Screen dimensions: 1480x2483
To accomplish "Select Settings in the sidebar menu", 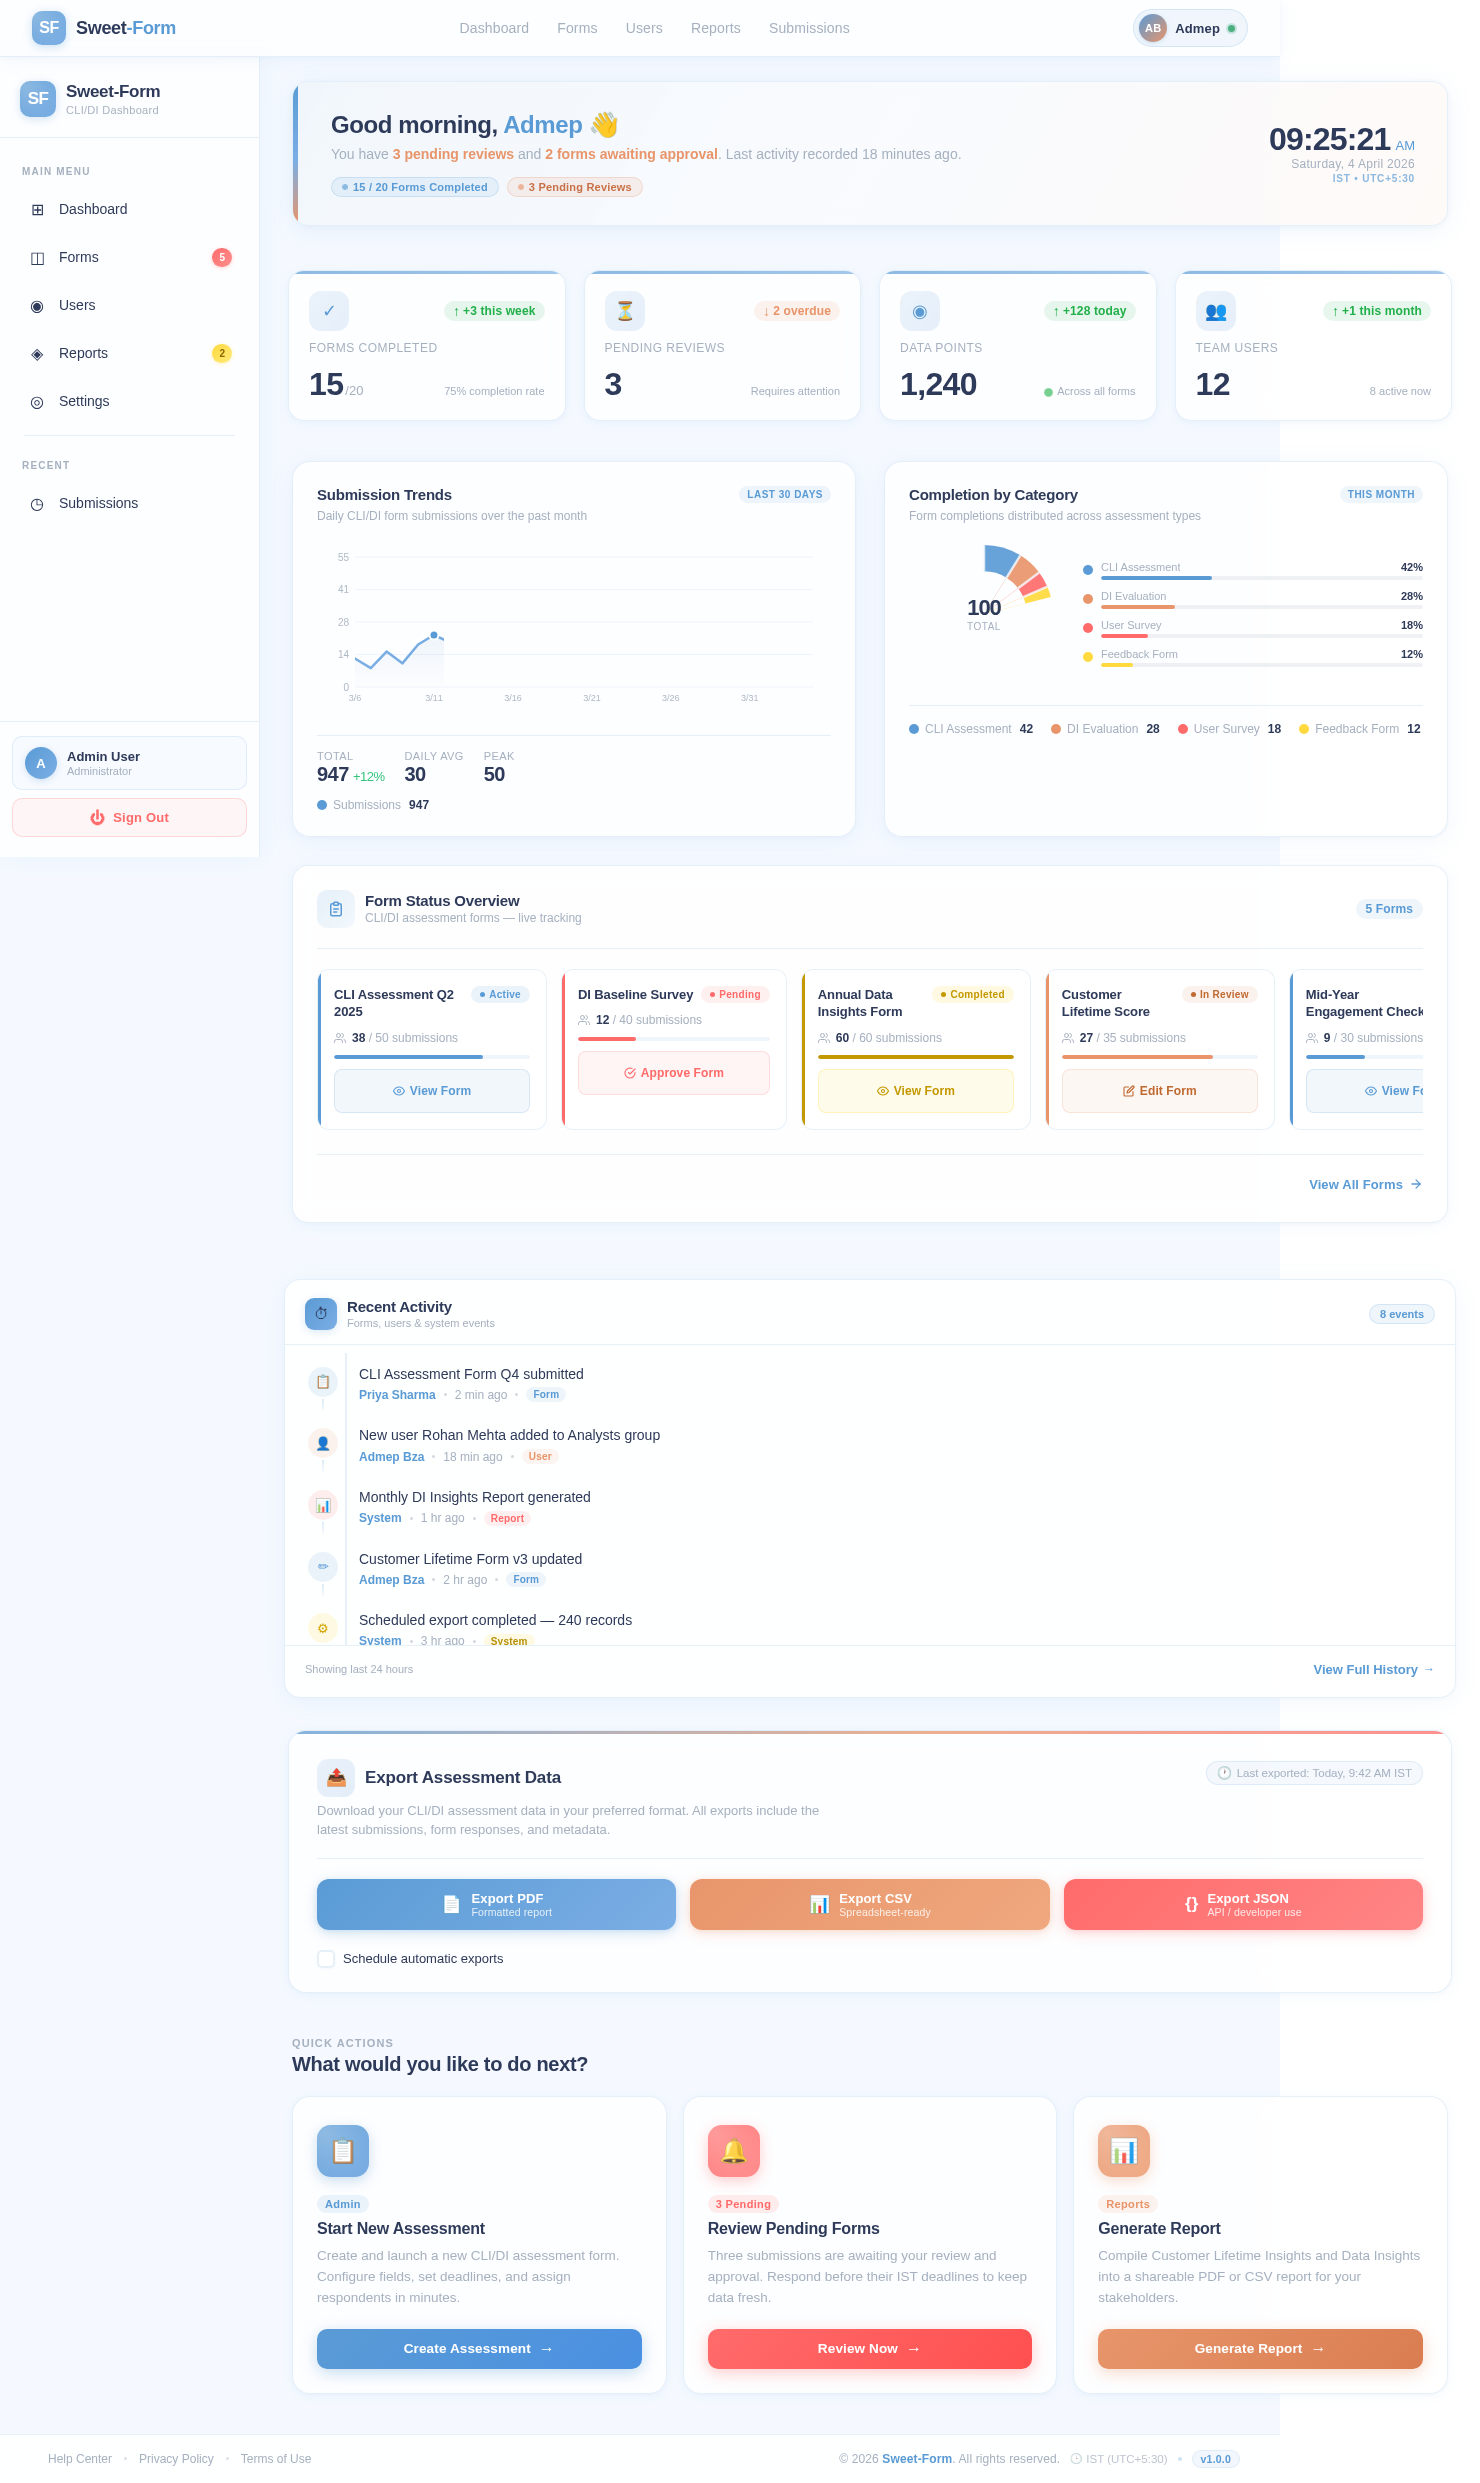I will click(129, 401).
